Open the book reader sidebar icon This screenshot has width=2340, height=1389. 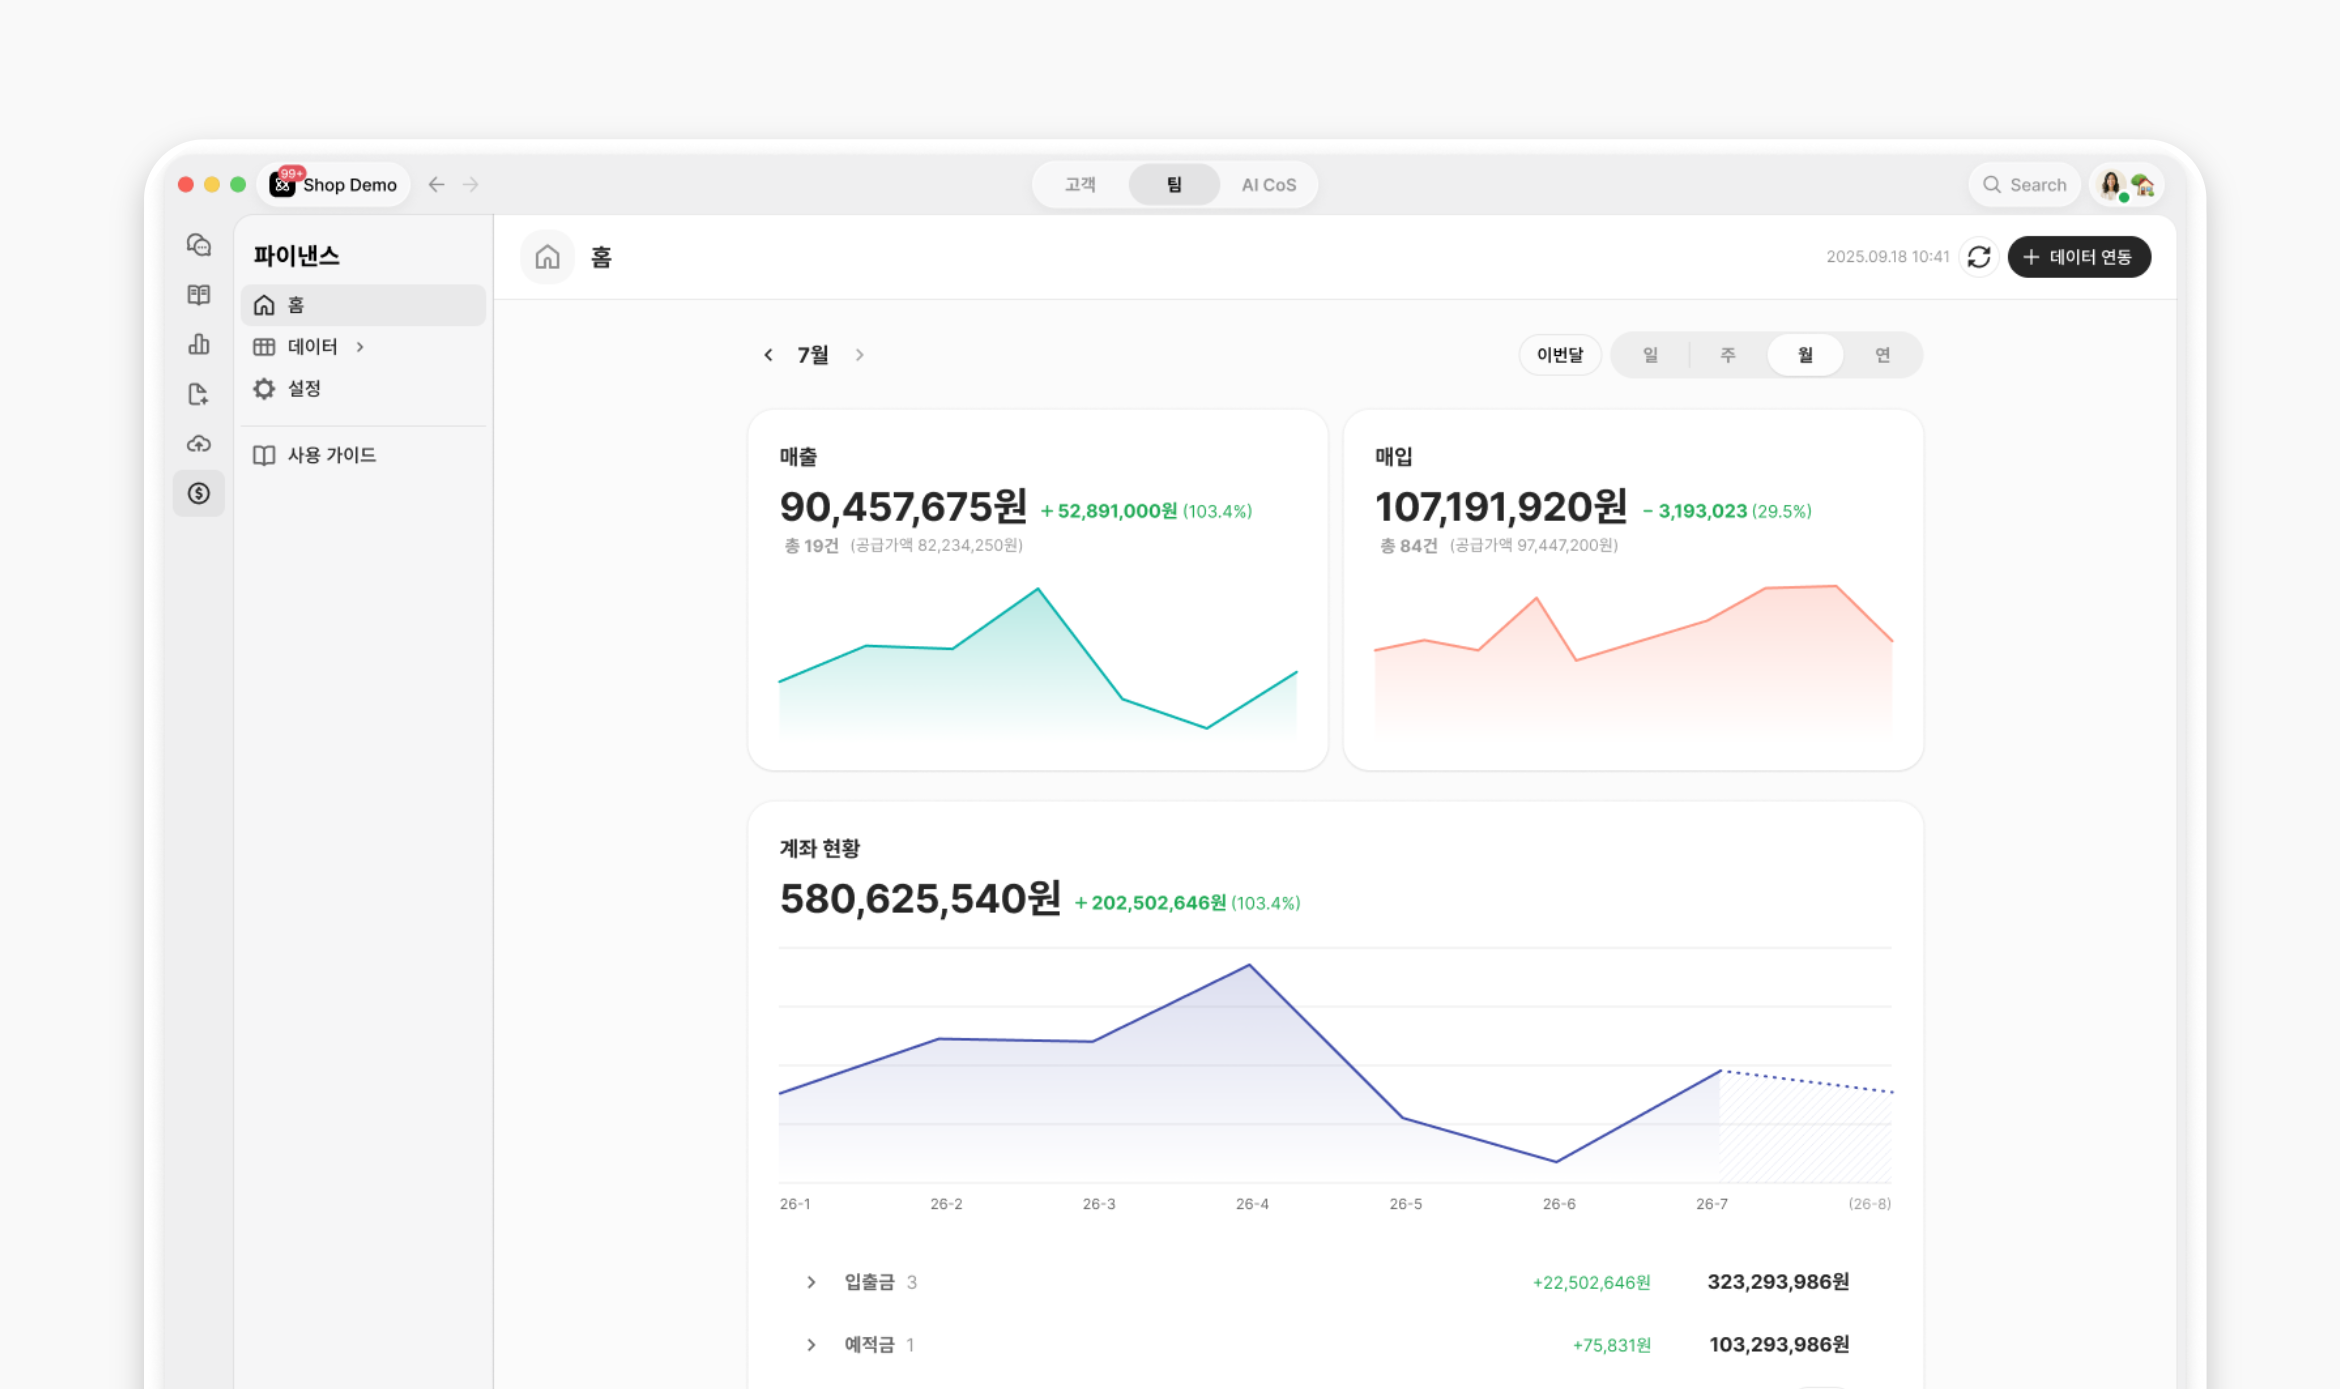pyautogui.click(x=199, y=295)
